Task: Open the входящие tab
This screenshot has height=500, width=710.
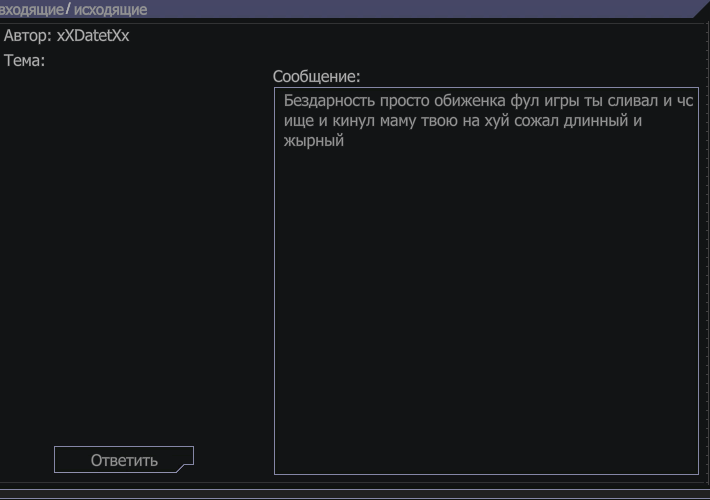Action: click(32, 10)
